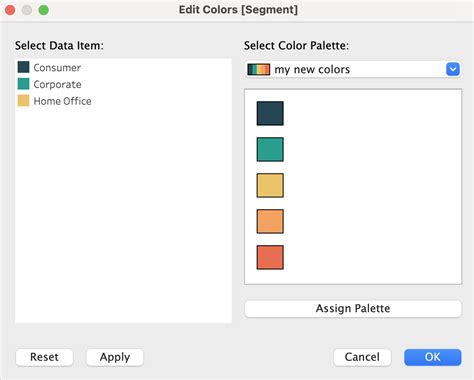Pick the yellow palette color
474x380 pixels.
click(270, 185)
